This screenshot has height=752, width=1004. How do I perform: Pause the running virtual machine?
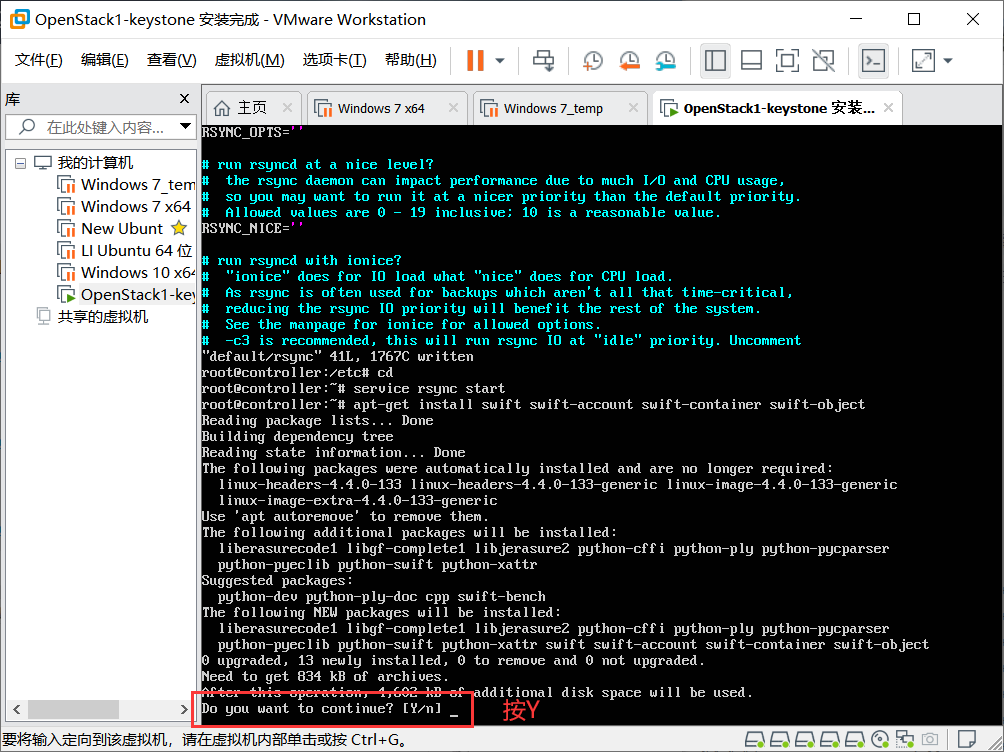[475, 61]
